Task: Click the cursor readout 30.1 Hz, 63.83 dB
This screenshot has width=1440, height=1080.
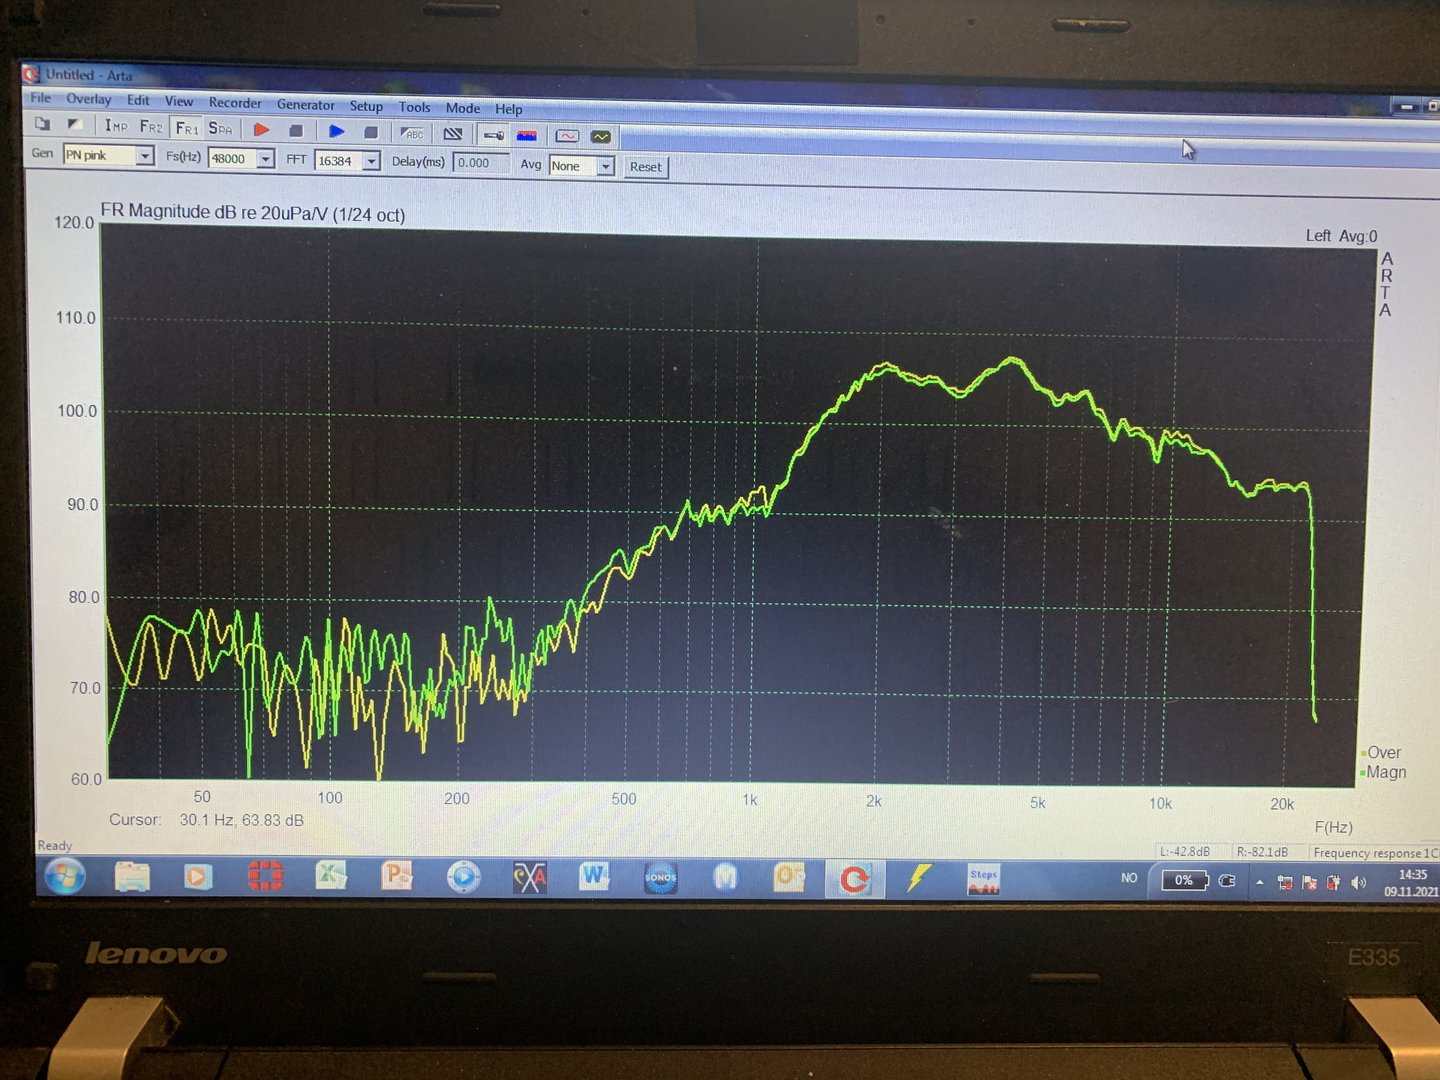Action: 242,820
